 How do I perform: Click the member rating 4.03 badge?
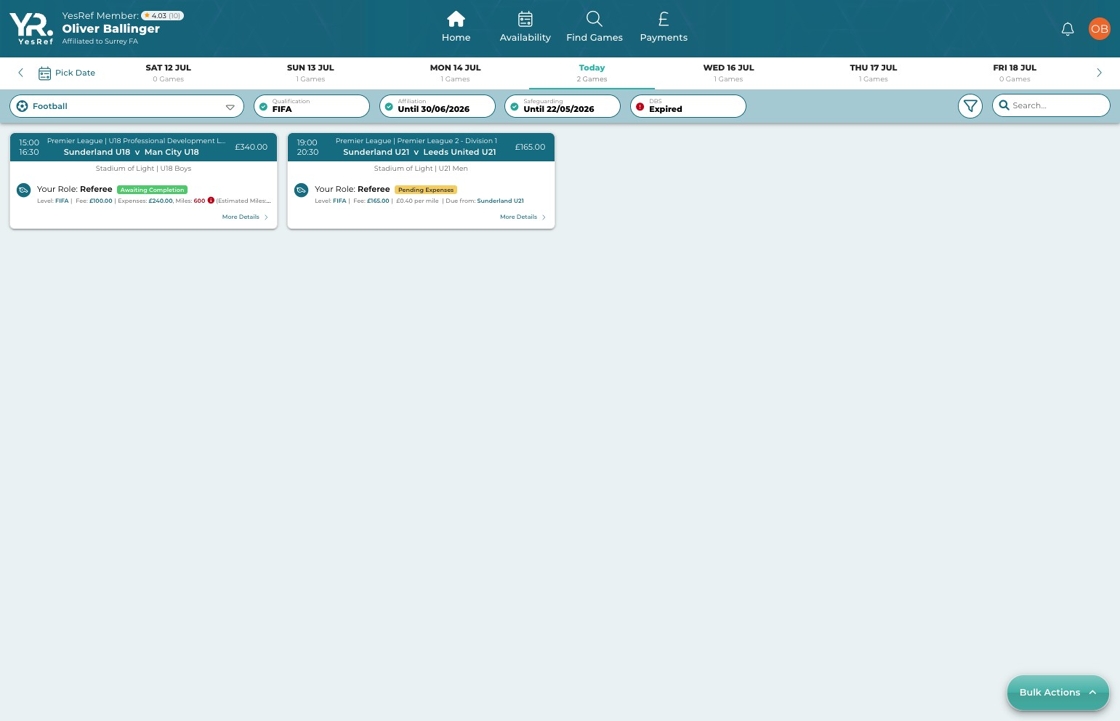point(162,15)
